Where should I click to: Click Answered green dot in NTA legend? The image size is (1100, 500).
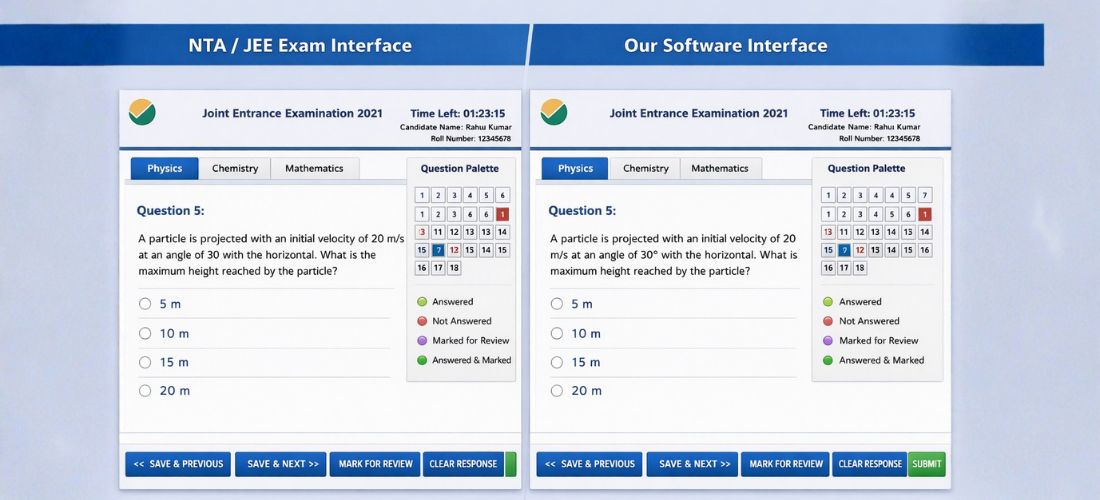(x=422, y=302)
